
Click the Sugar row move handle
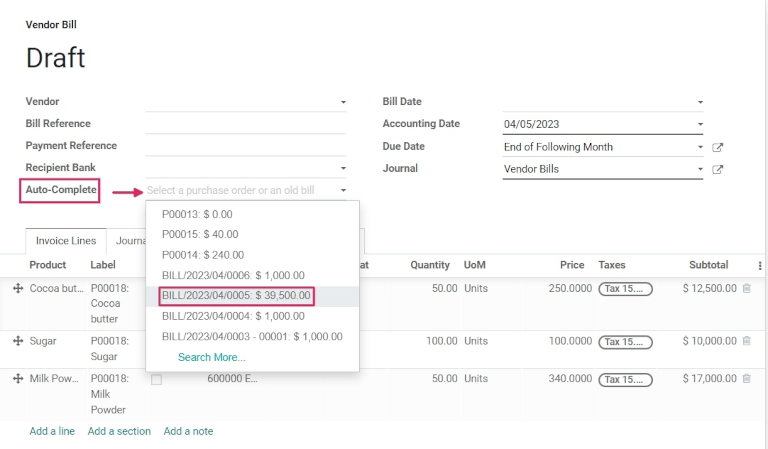tap(17, 341)
